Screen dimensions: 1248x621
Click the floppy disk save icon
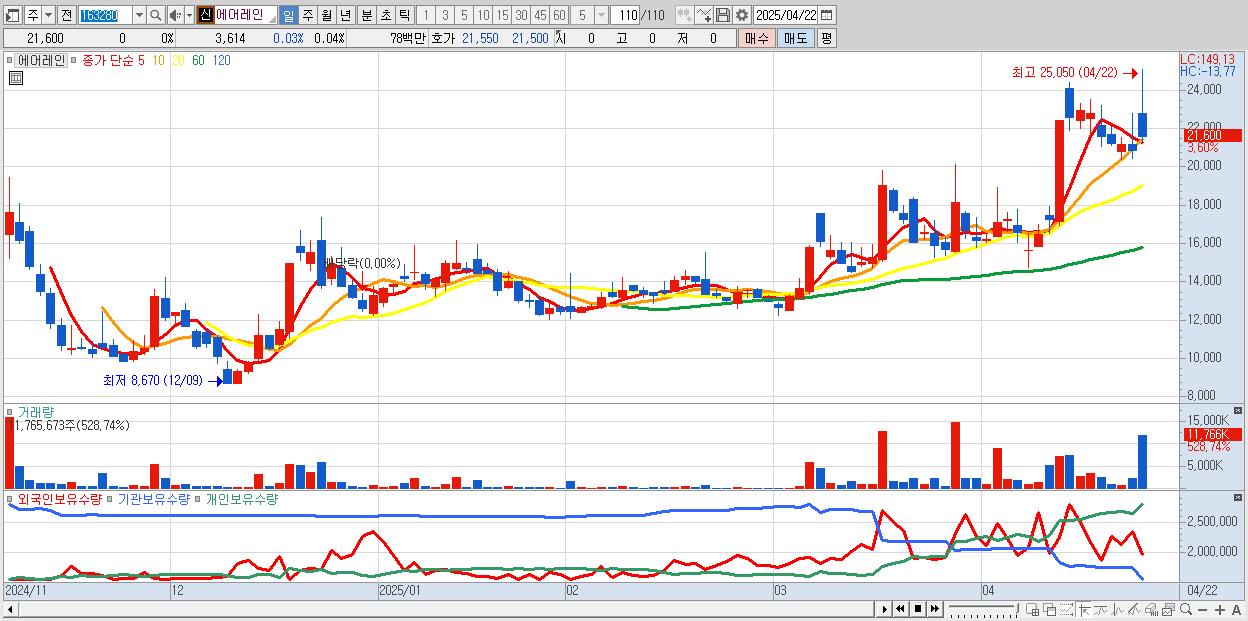click(x=723, y=16)
